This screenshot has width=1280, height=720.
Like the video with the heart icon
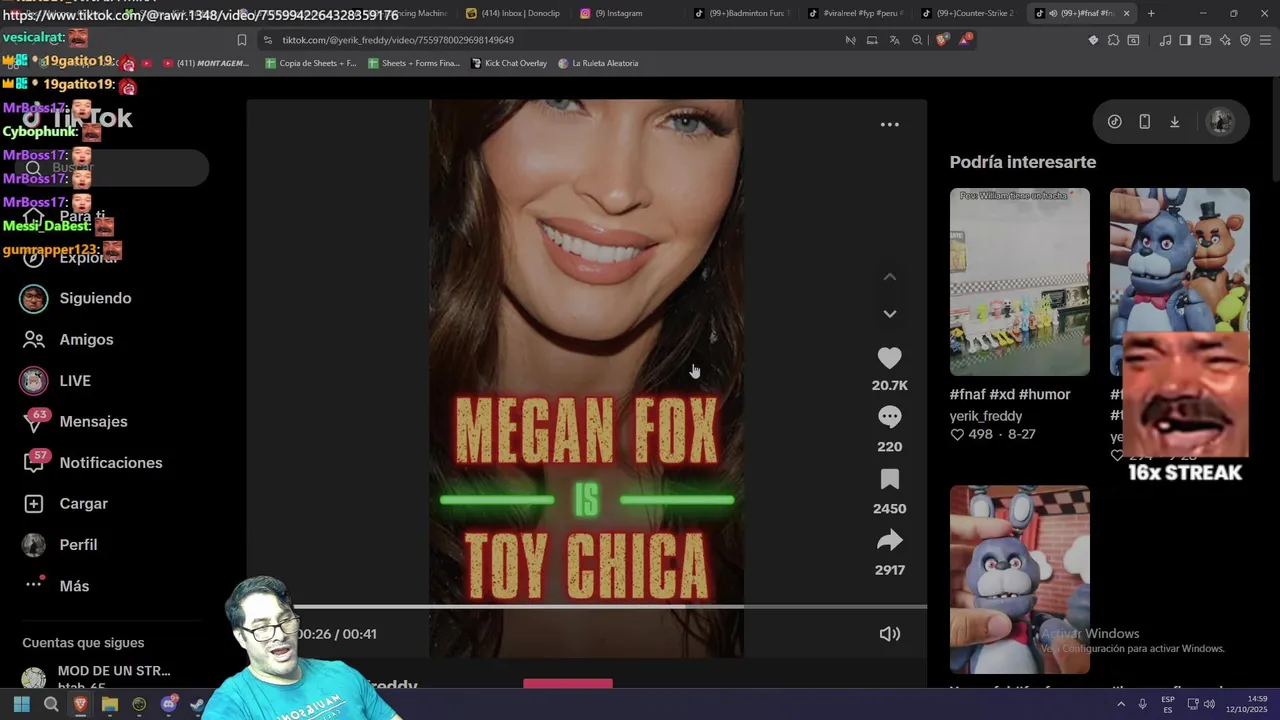tap(889, 358)
